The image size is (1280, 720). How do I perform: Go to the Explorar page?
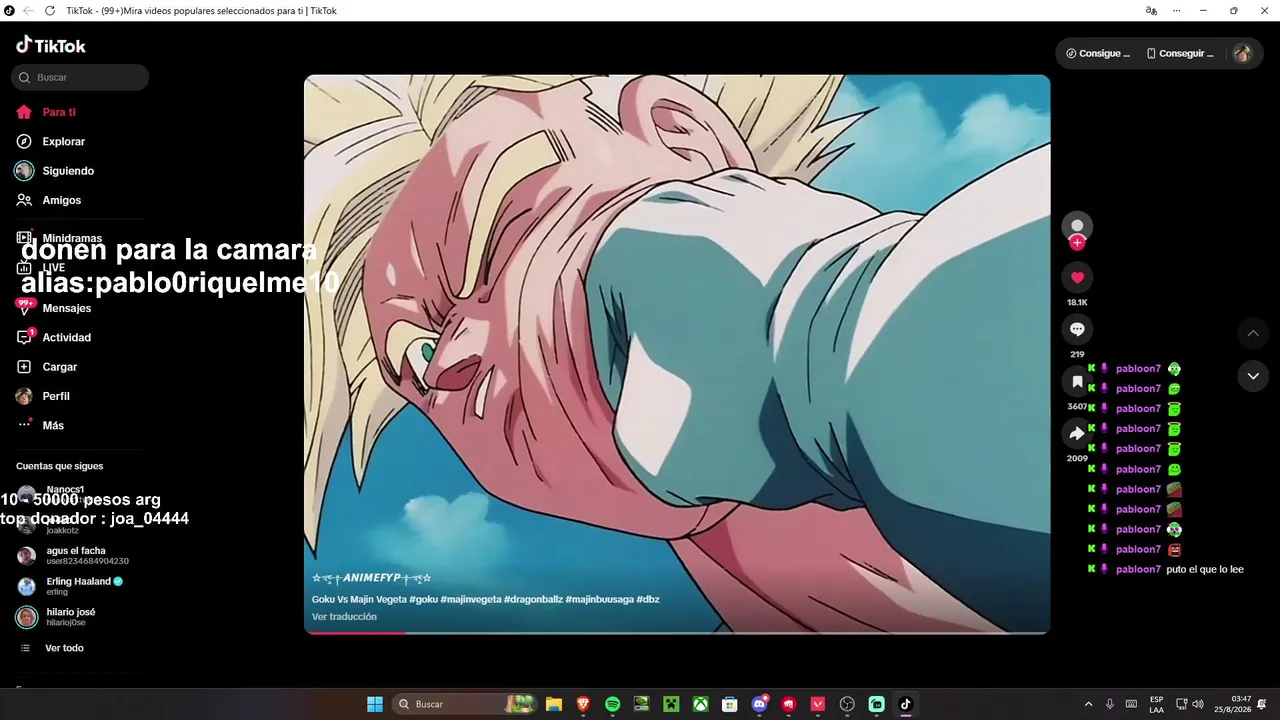tap(50, 142)
